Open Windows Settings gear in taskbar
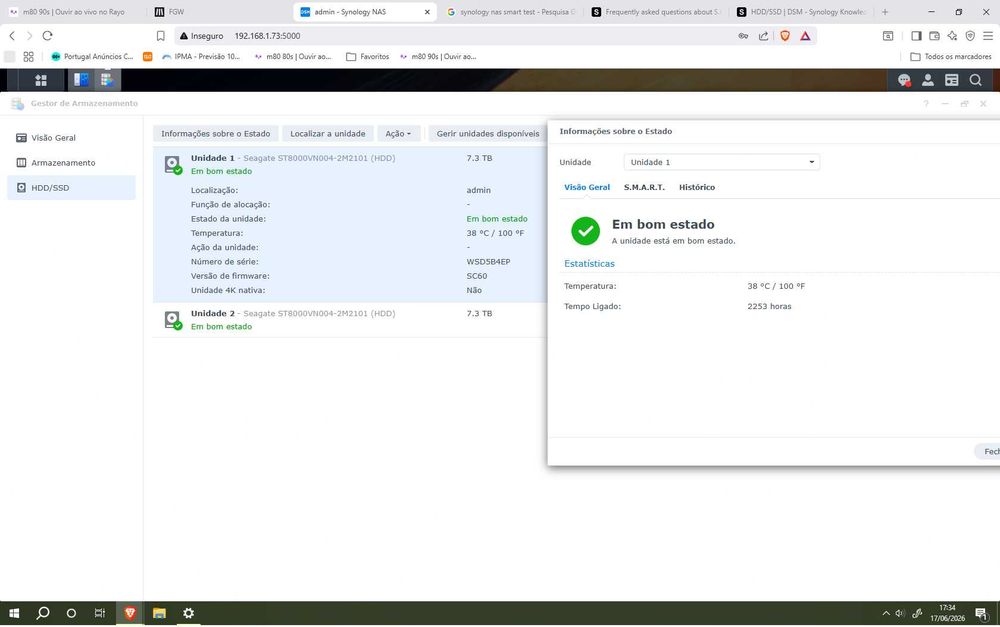The width and height of the screenshot is (1000, 627). (188, 613)
